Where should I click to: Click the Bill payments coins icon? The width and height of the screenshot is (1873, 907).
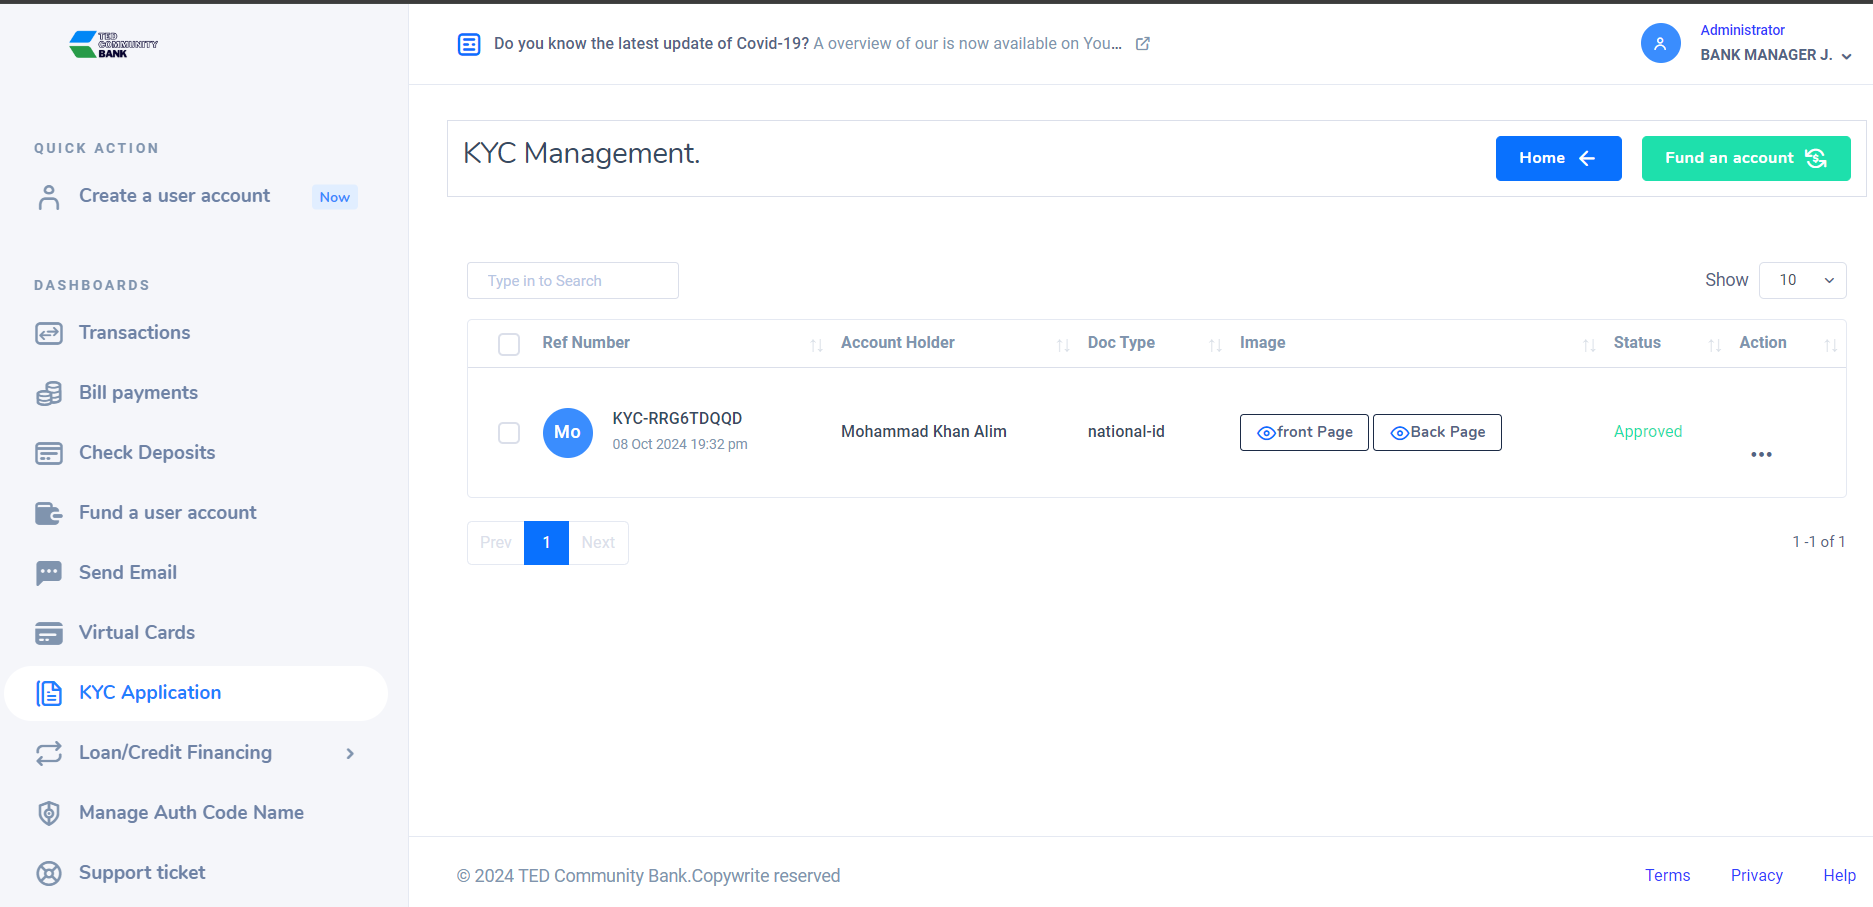(49, 393)
